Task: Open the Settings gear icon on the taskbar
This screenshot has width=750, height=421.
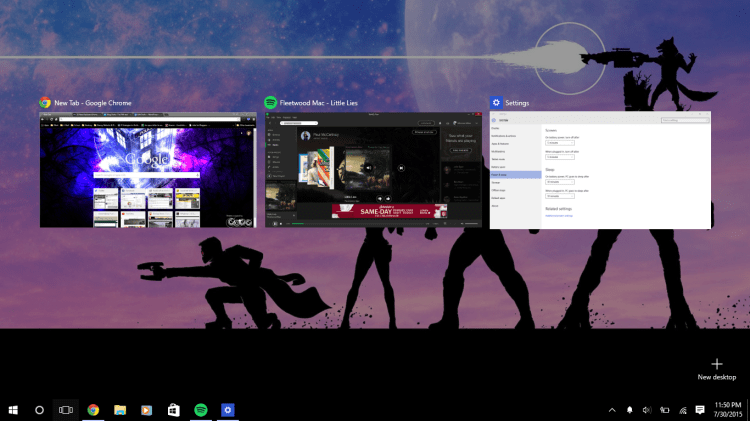Action: click(228, 410)
